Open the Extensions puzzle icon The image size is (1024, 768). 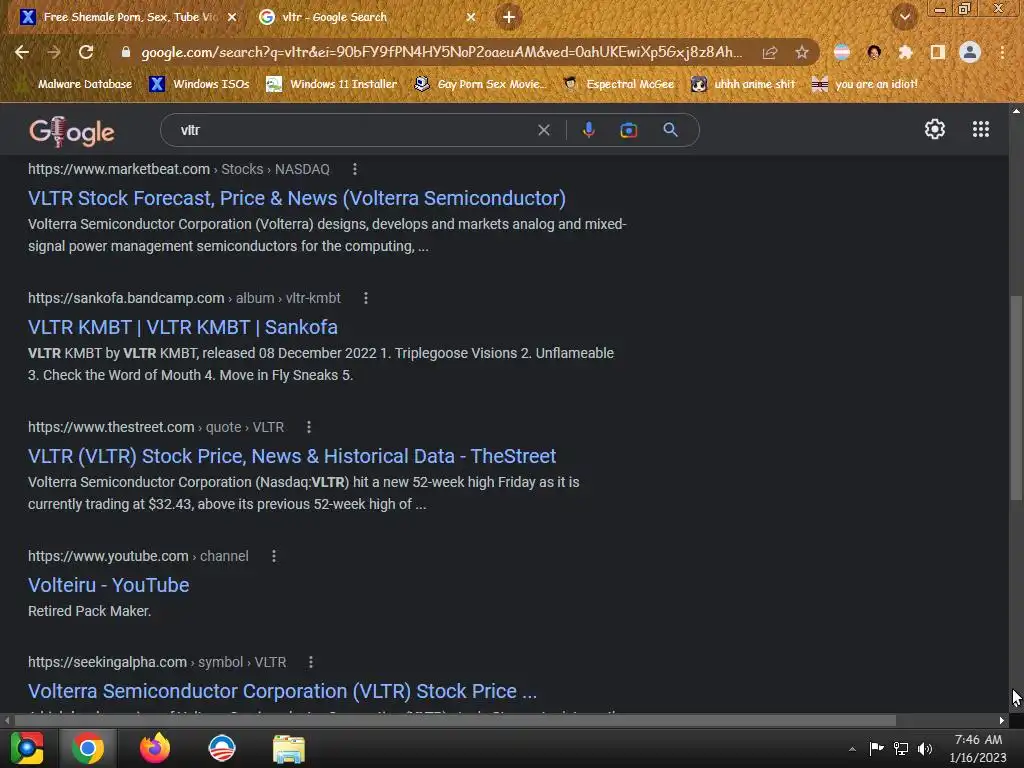905,52
